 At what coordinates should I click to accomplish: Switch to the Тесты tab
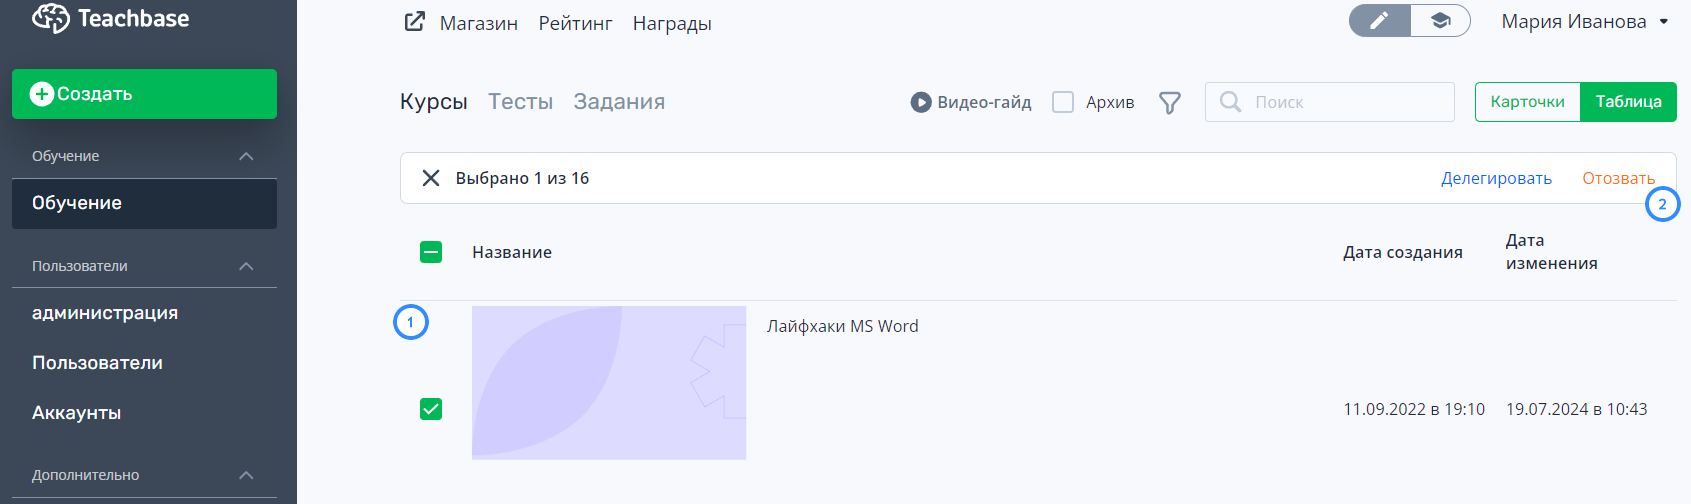(520, 102)
